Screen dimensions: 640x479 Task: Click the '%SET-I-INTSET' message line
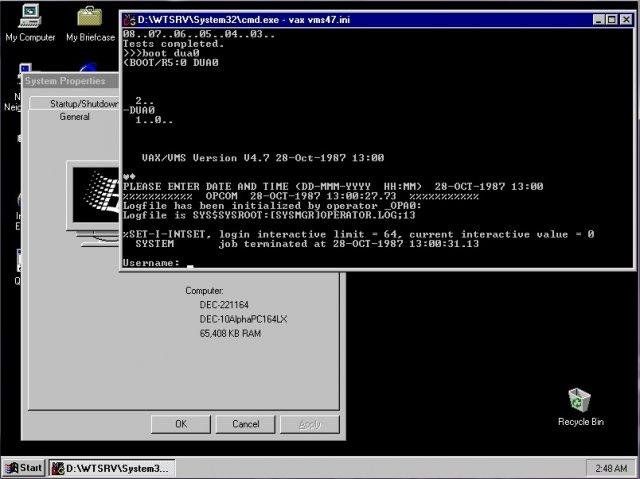point(358,234)
